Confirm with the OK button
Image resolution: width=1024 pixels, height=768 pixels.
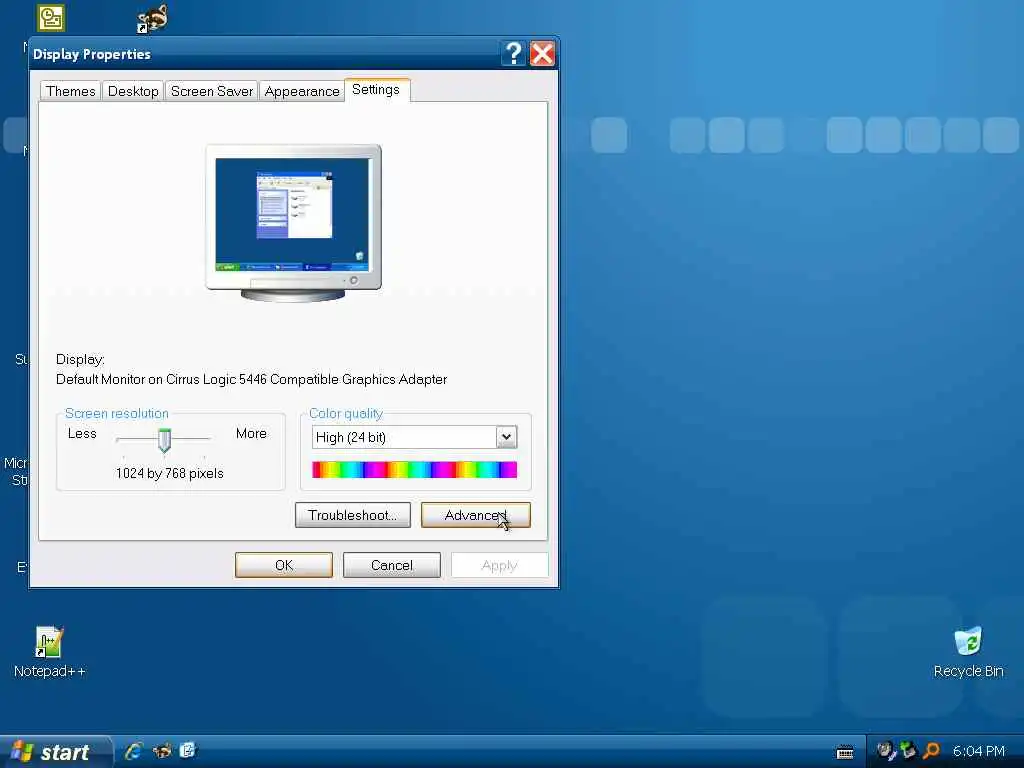284,565
